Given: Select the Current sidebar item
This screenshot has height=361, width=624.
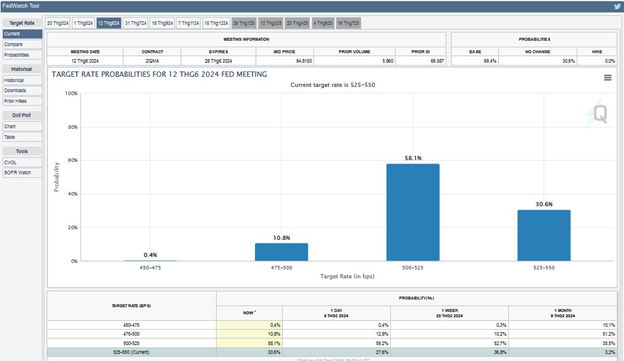Looking at the screenshot, I should pos(22,34).
